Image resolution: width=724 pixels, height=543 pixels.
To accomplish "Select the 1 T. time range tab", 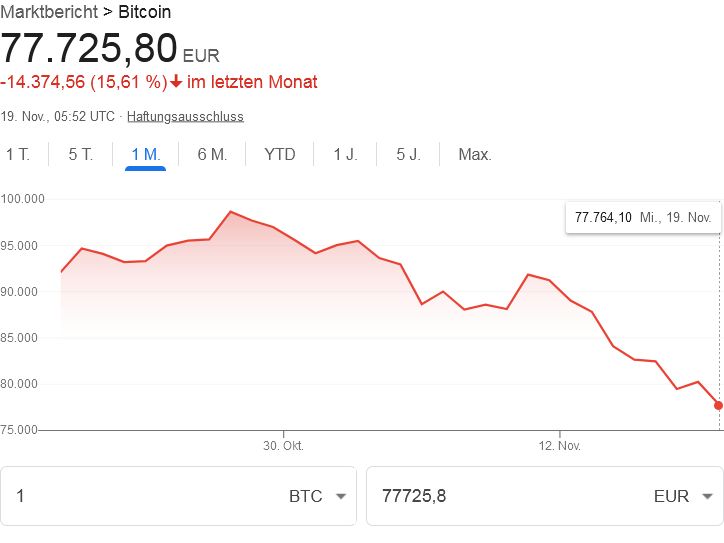I will pyautogui.click(x=18, y=154).
